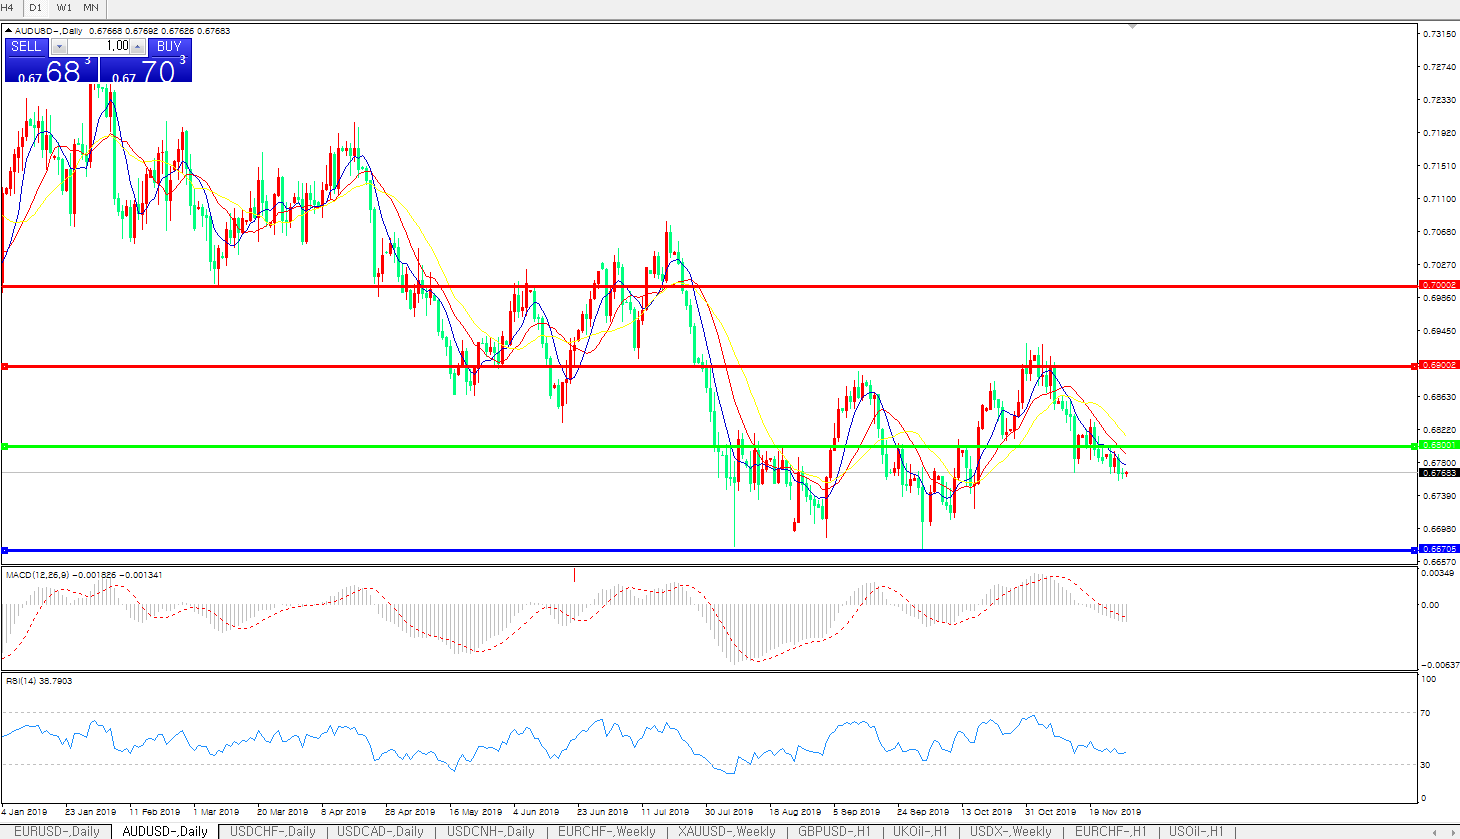Select the MN monthly timeframe
This screenshot has width=1460, height=839.
click(91, 8)
